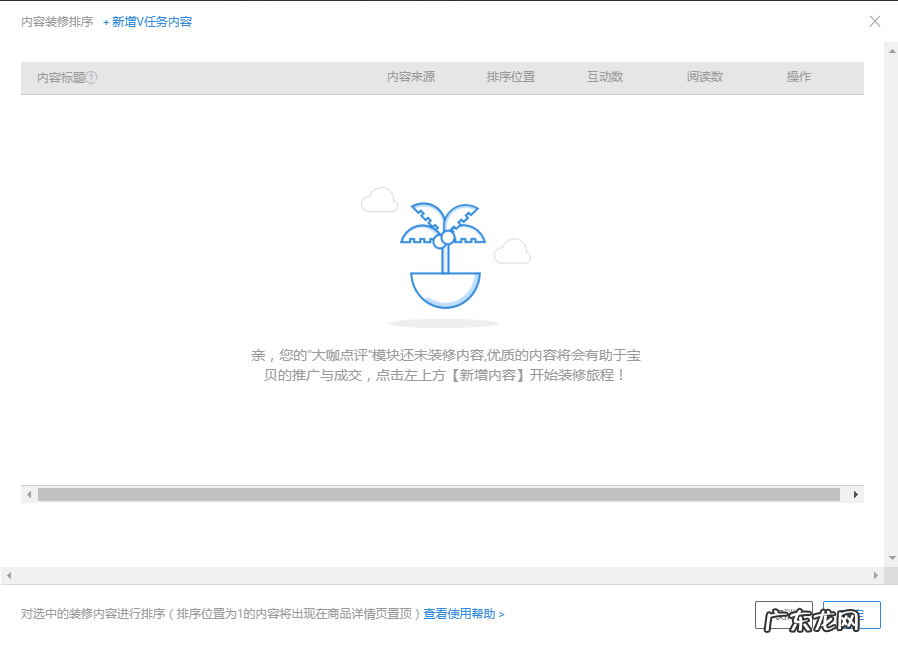
Task: Click the cancel button at bottom right
Action: coord(784,614)
